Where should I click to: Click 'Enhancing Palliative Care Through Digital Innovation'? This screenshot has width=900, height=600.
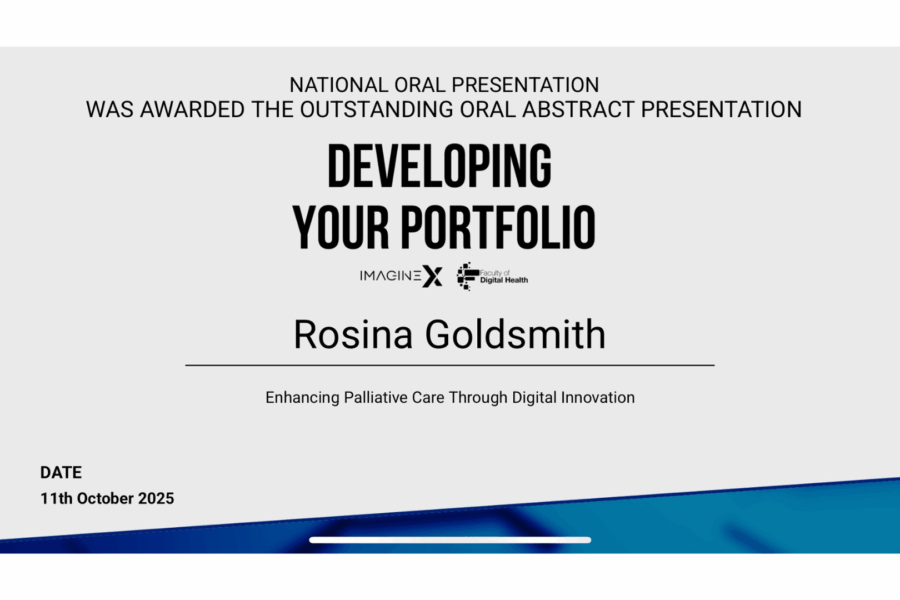click(x=449, y=397)
